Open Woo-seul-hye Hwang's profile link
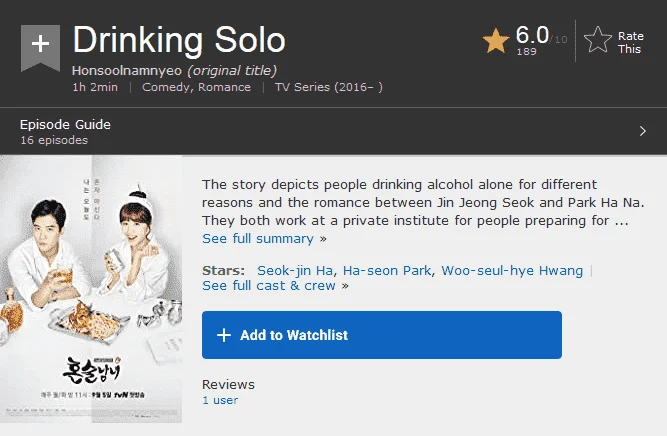 (x=512, y=271)
